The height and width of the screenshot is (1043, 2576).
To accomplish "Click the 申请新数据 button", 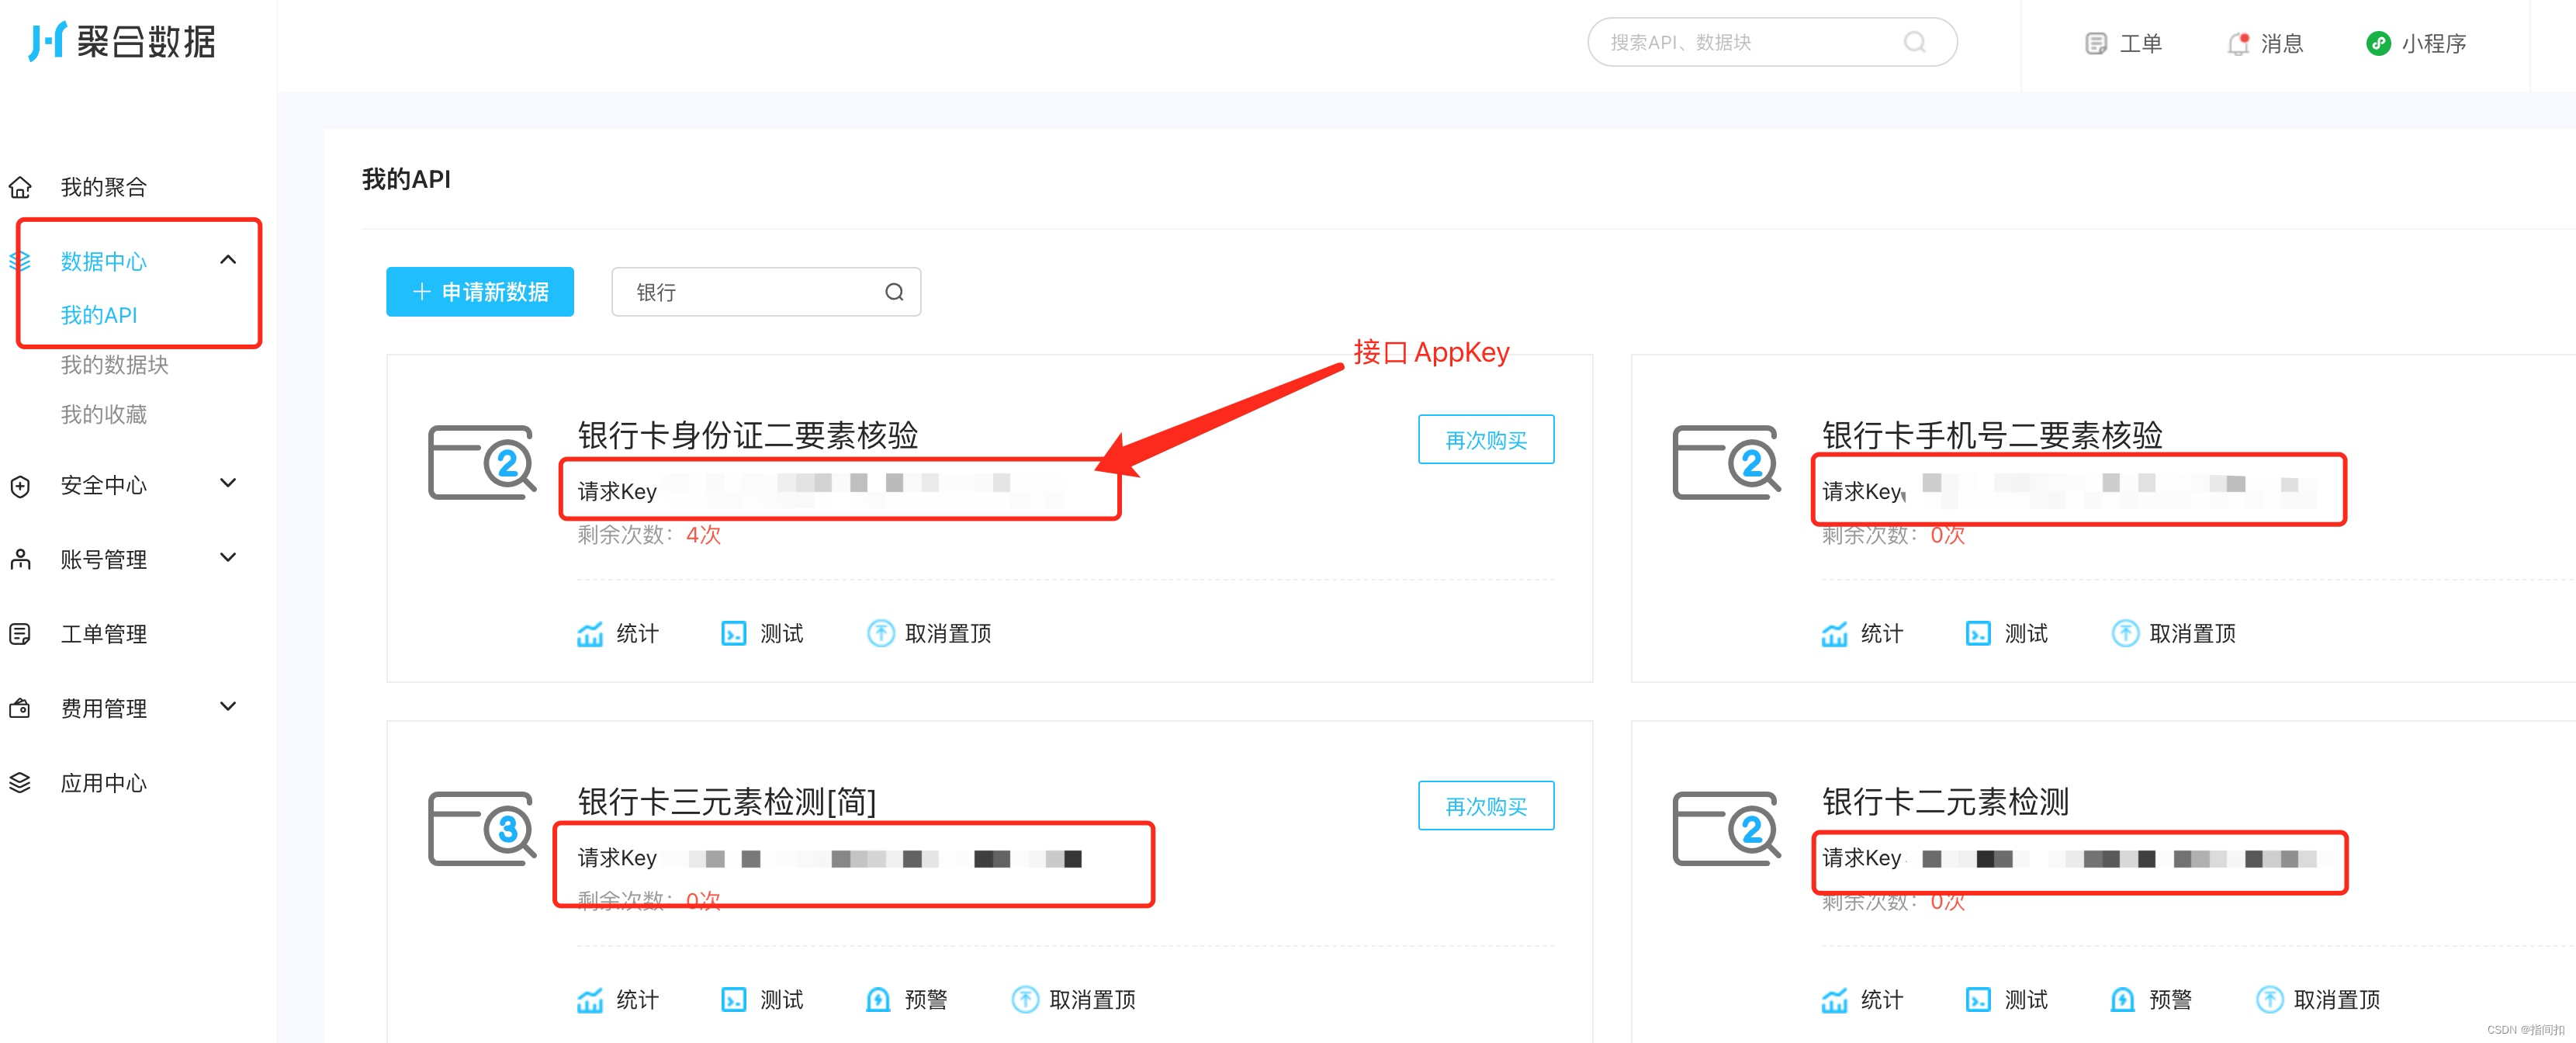I will tap(480, 292).
